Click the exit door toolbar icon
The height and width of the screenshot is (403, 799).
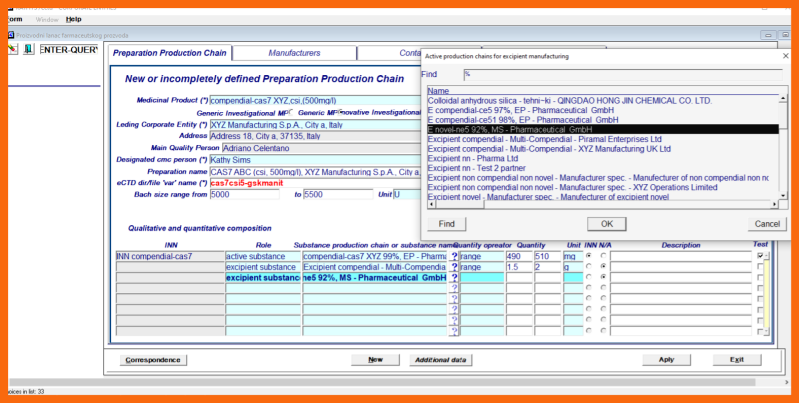click(29, 49)
